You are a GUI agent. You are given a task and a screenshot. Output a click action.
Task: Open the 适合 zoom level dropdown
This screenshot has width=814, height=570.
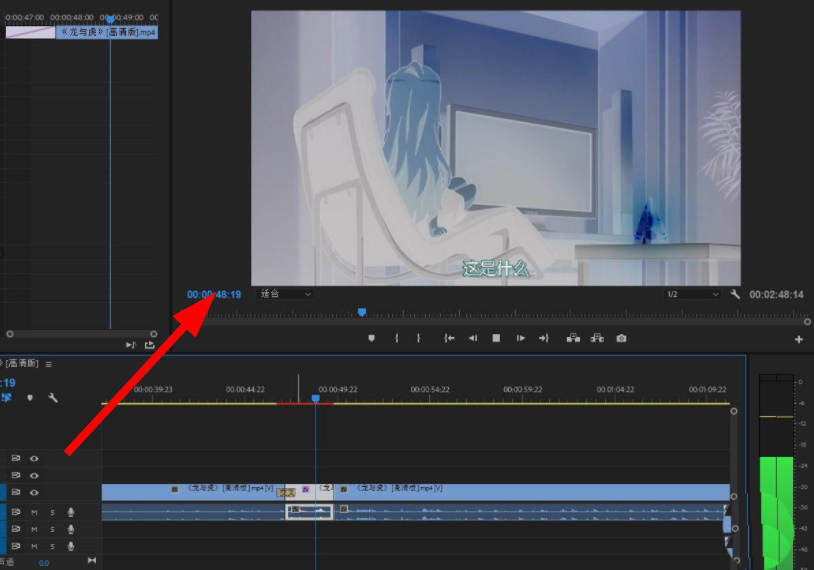pos(285,294)
